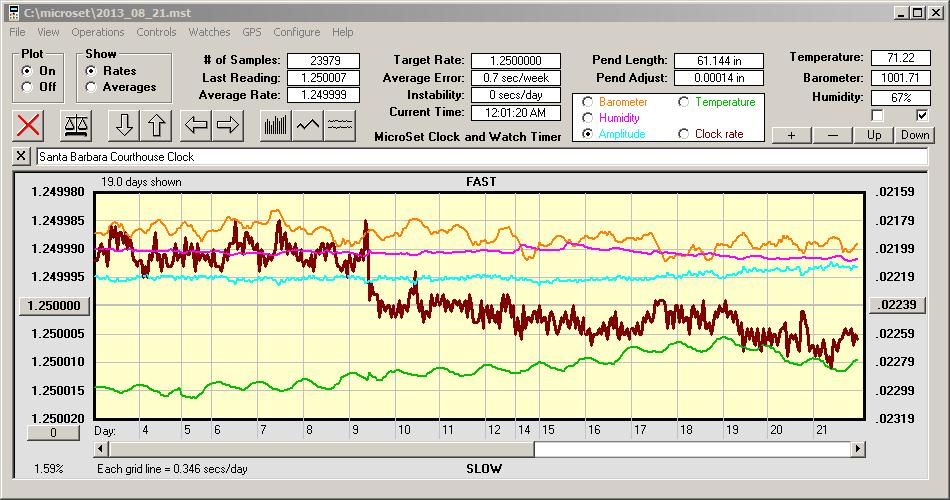This screenshot has width=950, height=500.
Task: Turn Plot Off
Action: coord(27,87)
